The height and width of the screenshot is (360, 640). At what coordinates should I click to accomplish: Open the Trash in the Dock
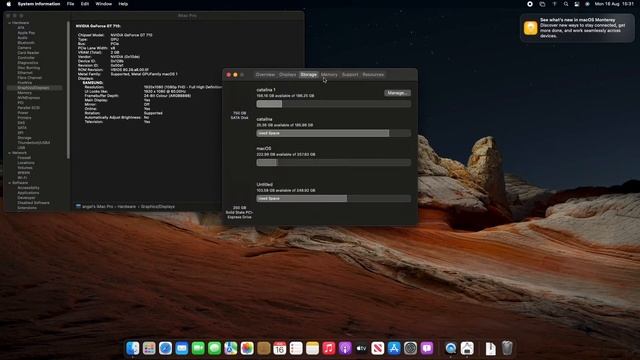[507, 348]
